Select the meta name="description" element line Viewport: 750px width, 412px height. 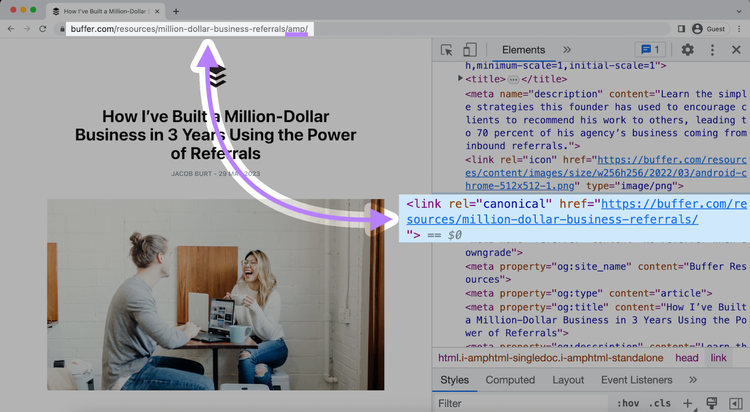click(x=606, y=120)
